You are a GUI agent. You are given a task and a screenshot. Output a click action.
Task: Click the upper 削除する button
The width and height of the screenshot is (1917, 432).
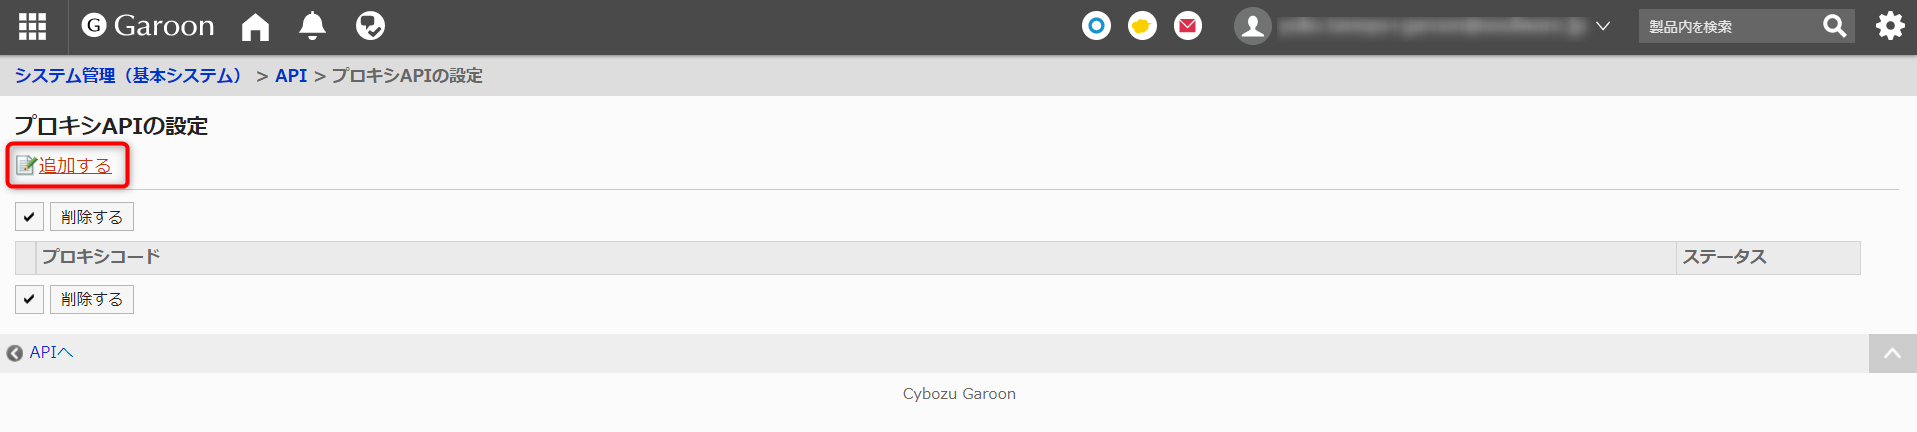tap(92, 217)
